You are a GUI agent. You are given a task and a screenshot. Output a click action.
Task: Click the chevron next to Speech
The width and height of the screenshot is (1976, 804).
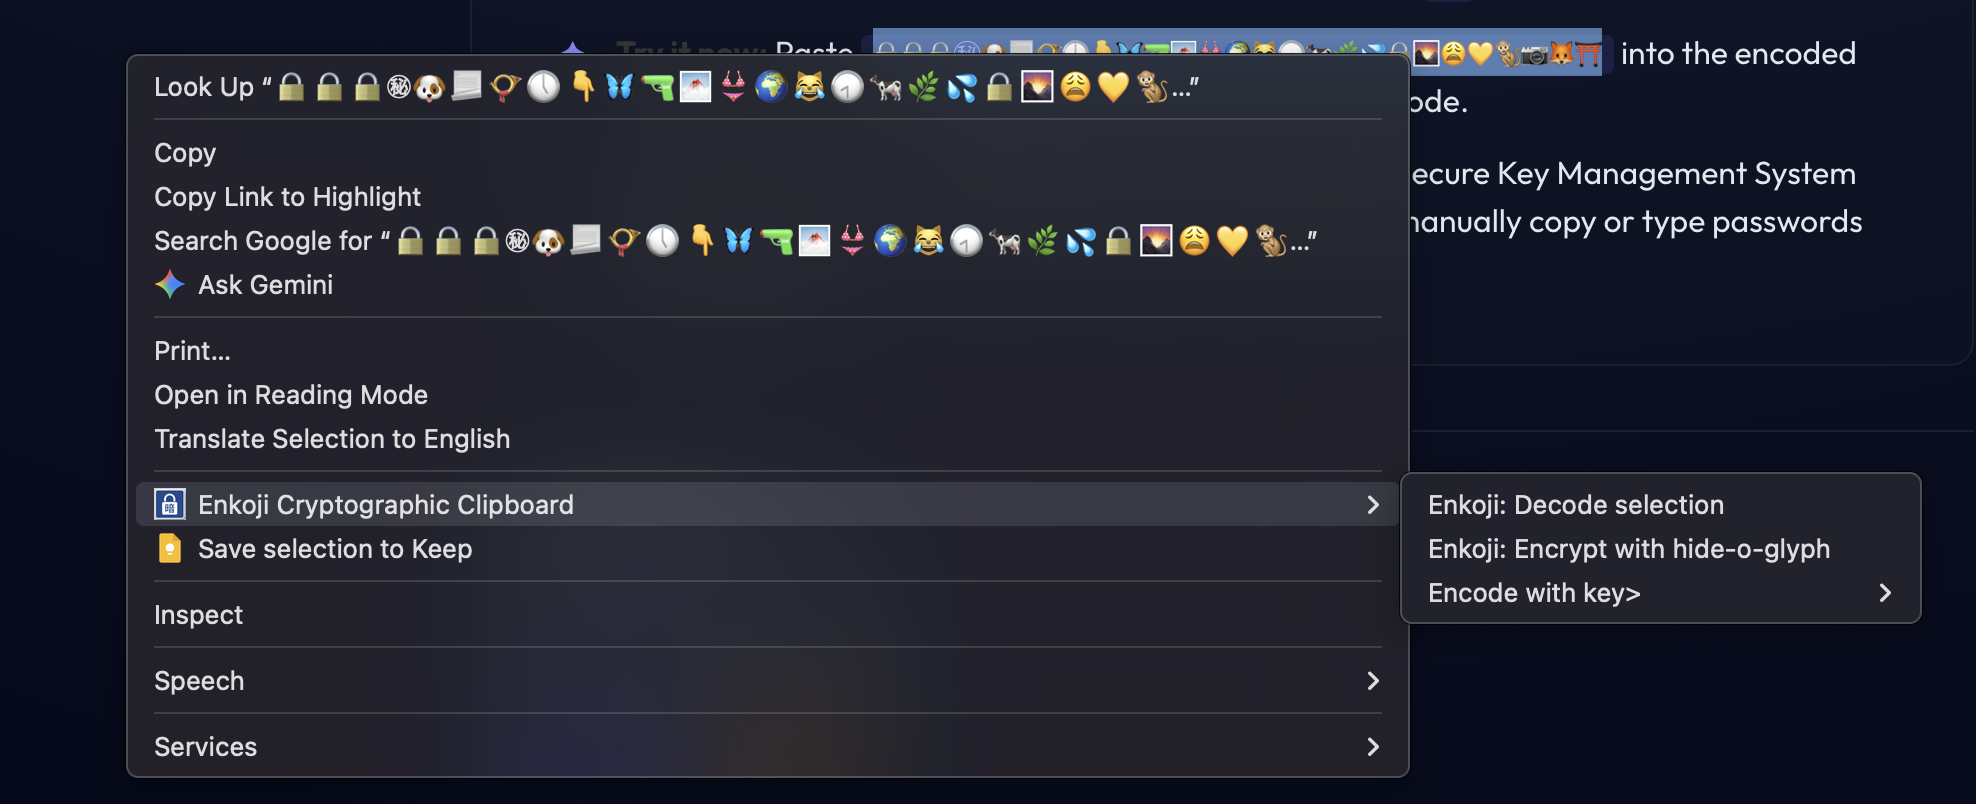click(1373, 681)
